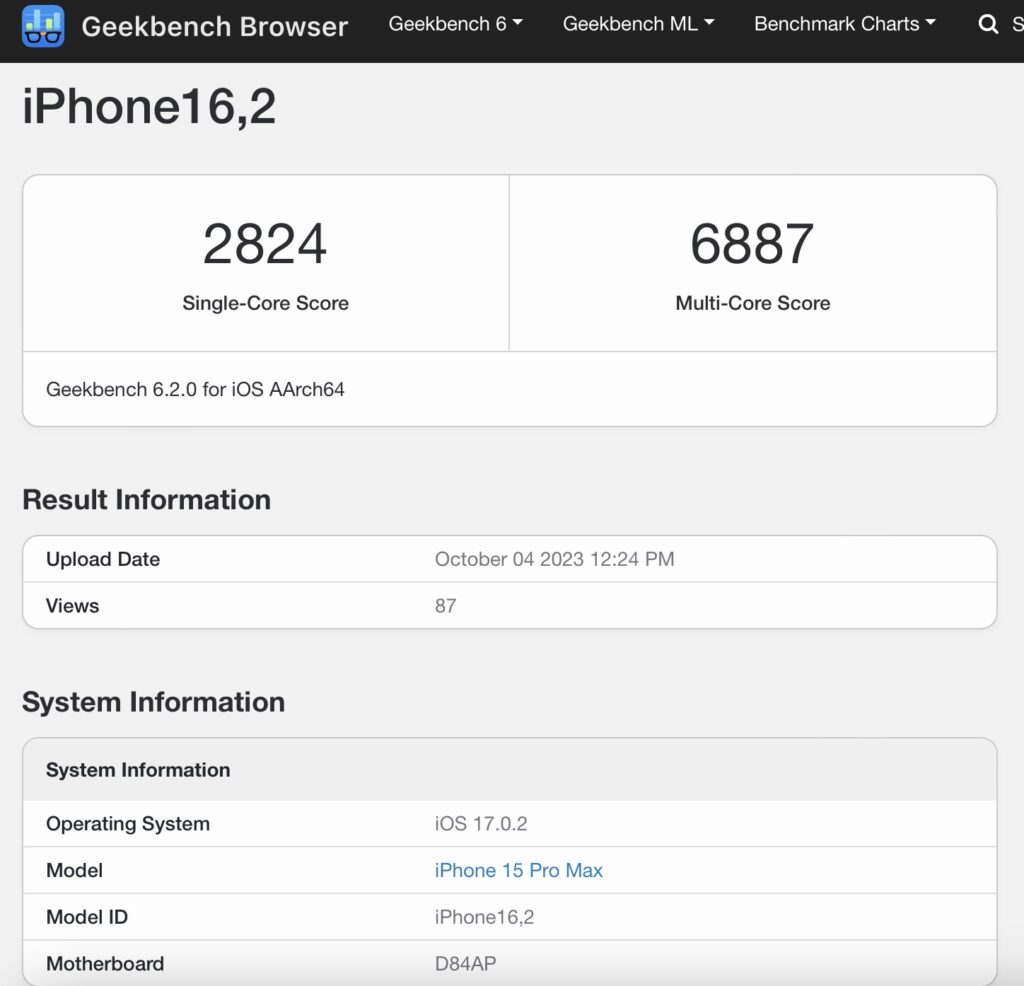Select the iPhone16,2 page heading
Image resolution: width=1024 pixels, height=986 pixels.
[149, 106]
